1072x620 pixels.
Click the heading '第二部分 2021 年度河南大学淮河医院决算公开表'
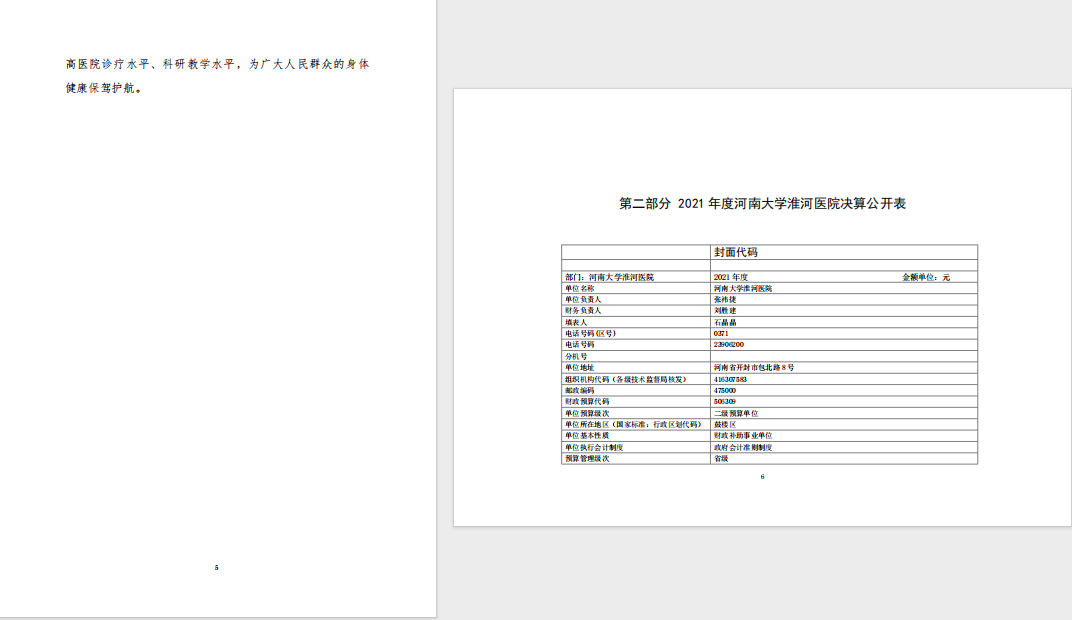pyautogui.click(x=762, y=204)
